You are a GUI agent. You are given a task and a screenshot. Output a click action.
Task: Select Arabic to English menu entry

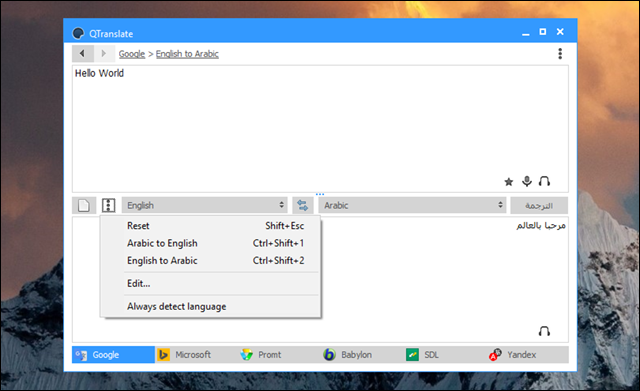tap(210, 243)
